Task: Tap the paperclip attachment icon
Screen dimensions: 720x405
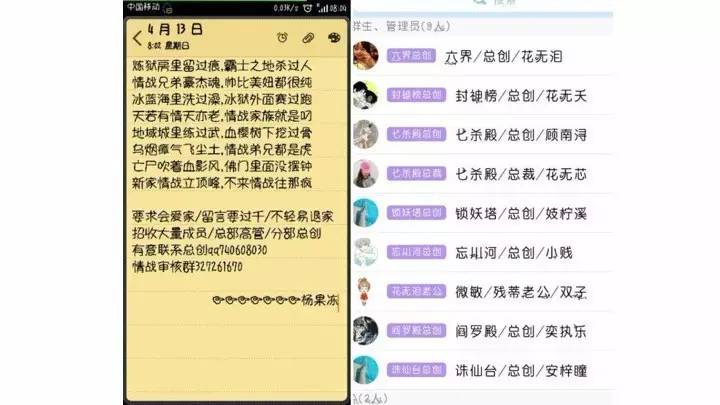Action: point(308,38)
